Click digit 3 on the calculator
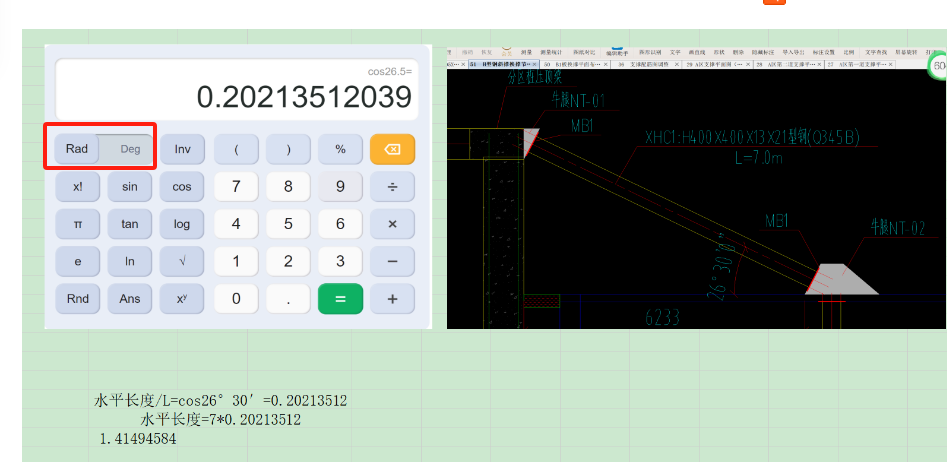 point(341,261)
